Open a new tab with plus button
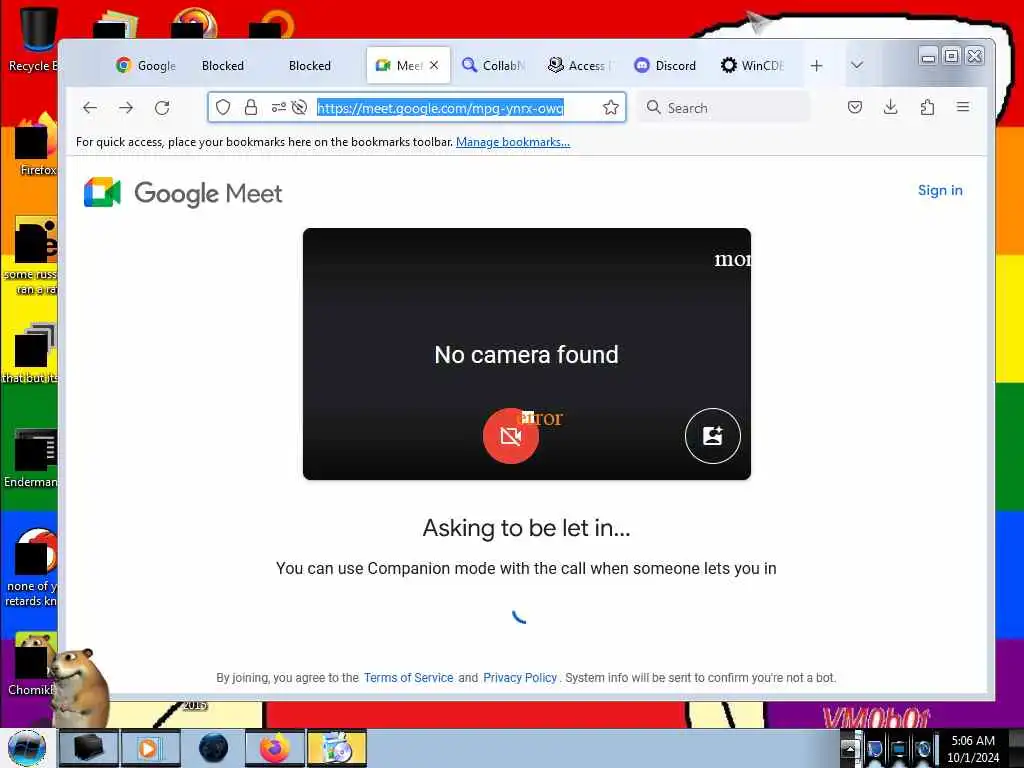 click(x=816, y=65)
